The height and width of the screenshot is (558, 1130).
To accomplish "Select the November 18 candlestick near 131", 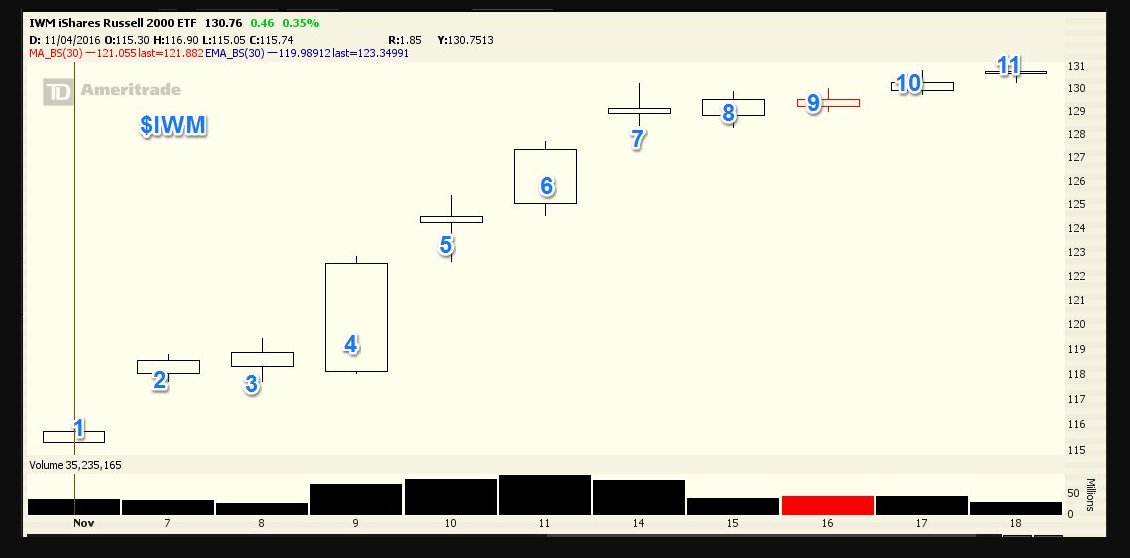I will [1016, 72].
